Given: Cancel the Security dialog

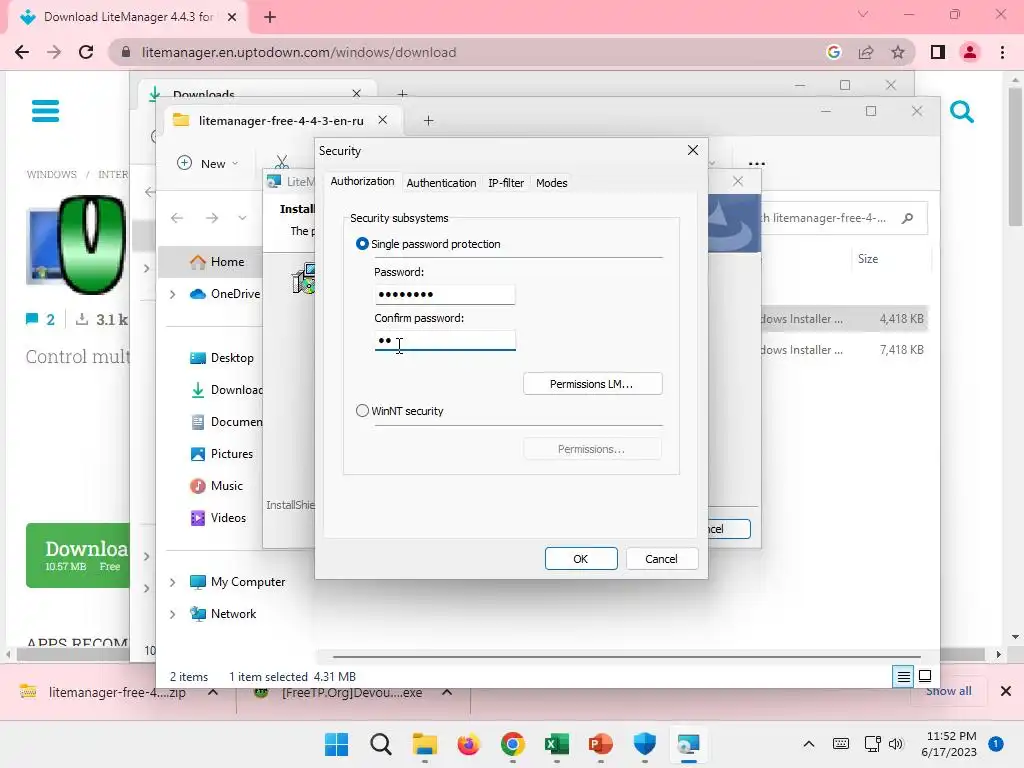Looking at the screenshot, I should [x=662, y=559].
